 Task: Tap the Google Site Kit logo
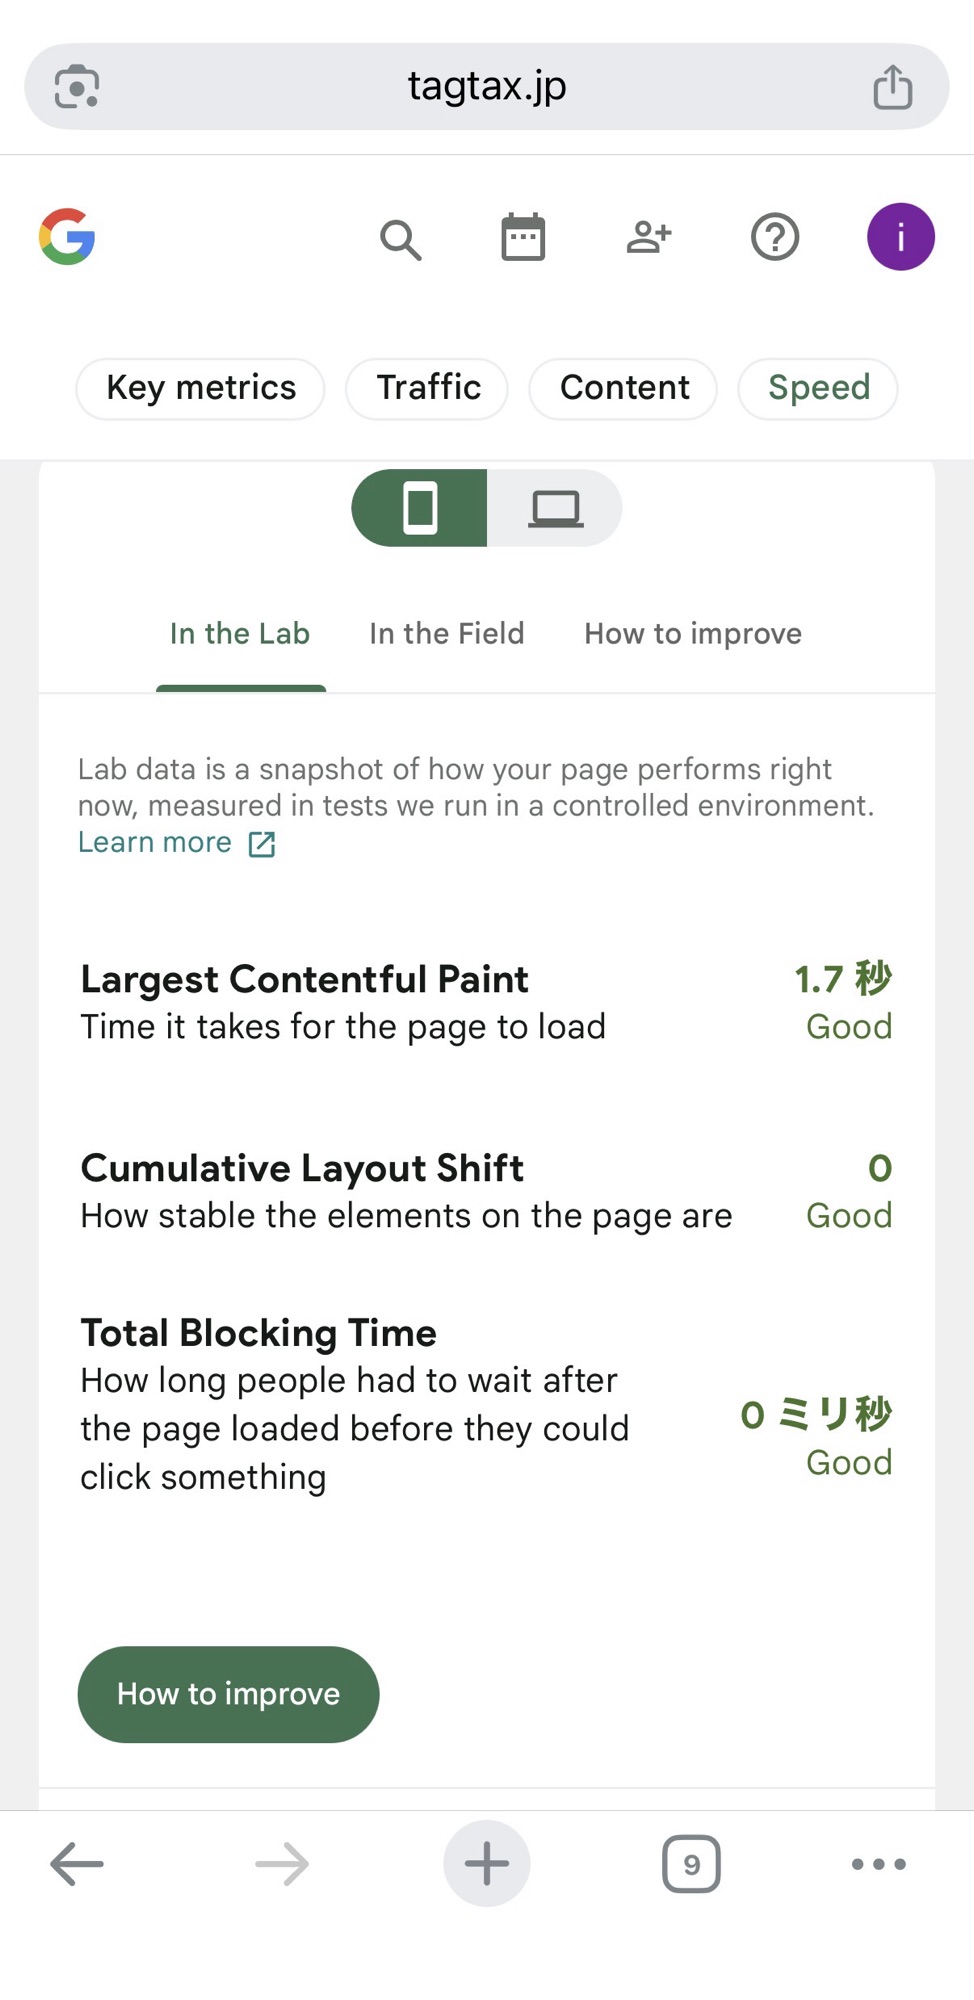[67, 237]
